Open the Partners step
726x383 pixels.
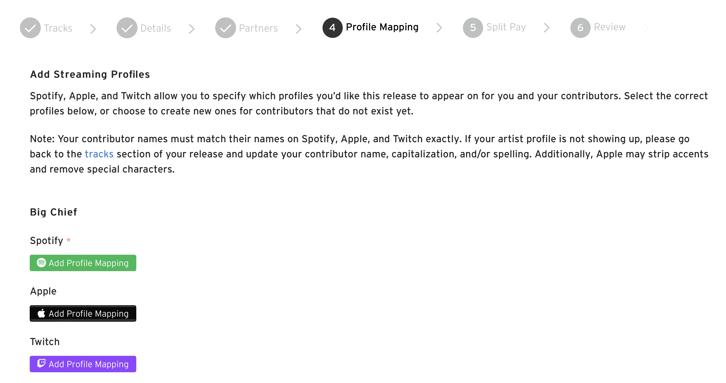point(258,28)
